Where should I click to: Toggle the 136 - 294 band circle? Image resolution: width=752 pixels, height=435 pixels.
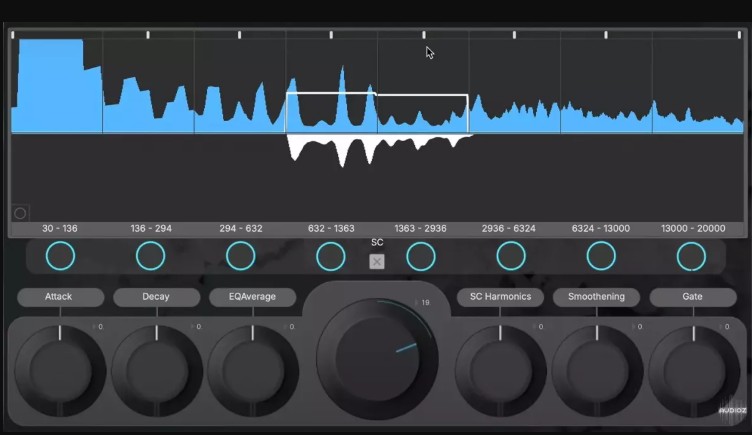point(150,256)
